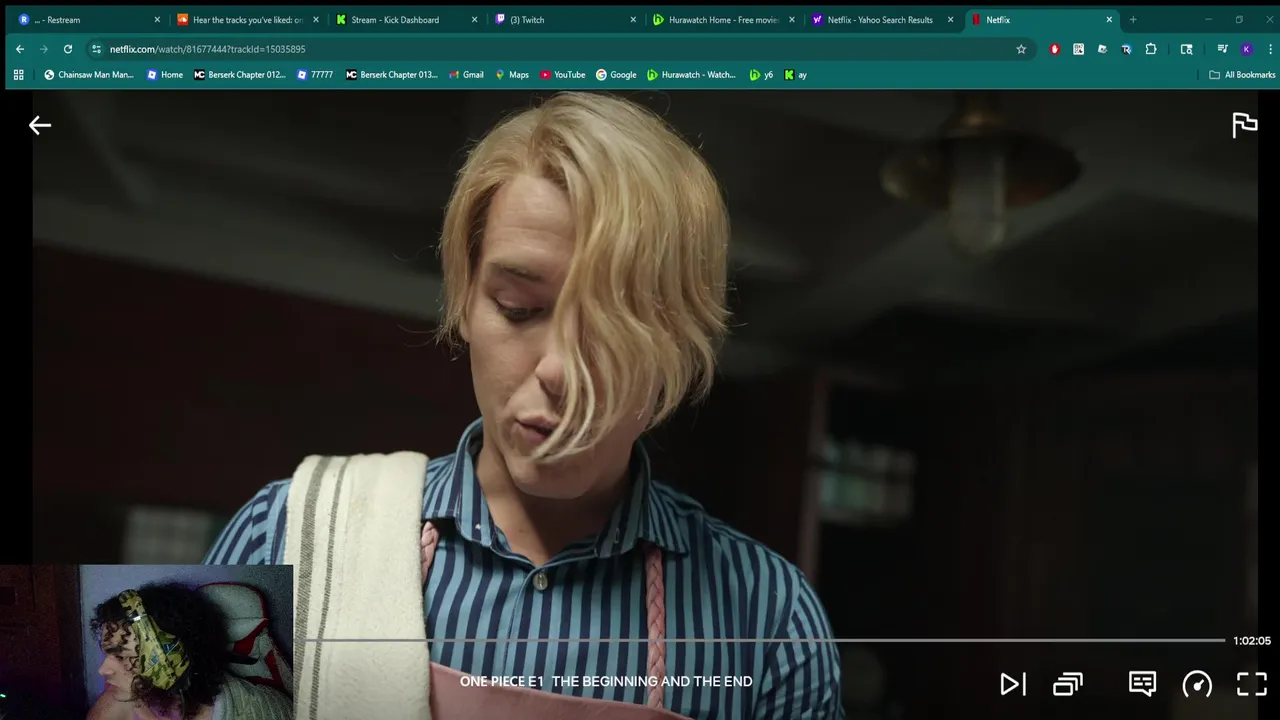Expand the All Bookmarks folder

[x=1242, y=75]
